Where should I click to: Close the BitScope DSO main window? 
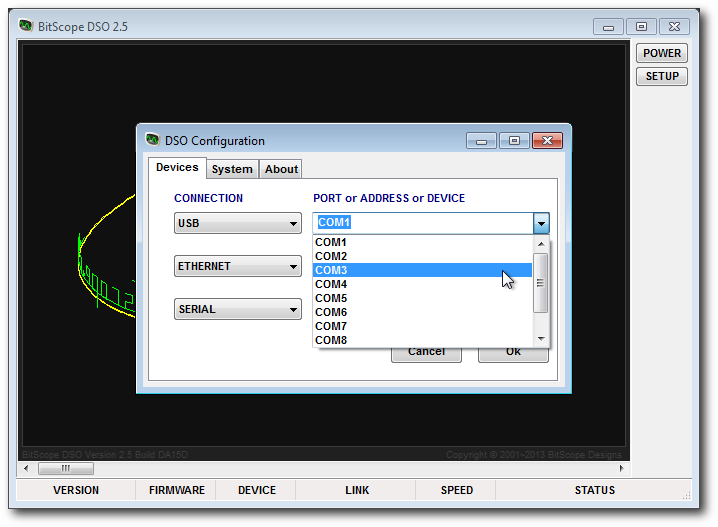pyautogui.click(x=674, y=27)
